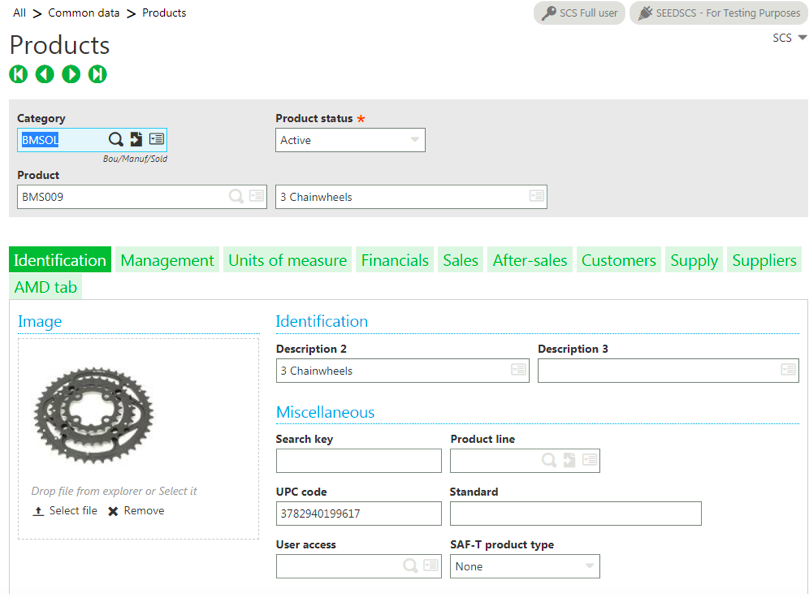Switch to the Financials tab
The height and width of the screenshot is (597, 812).
[394, 259]
